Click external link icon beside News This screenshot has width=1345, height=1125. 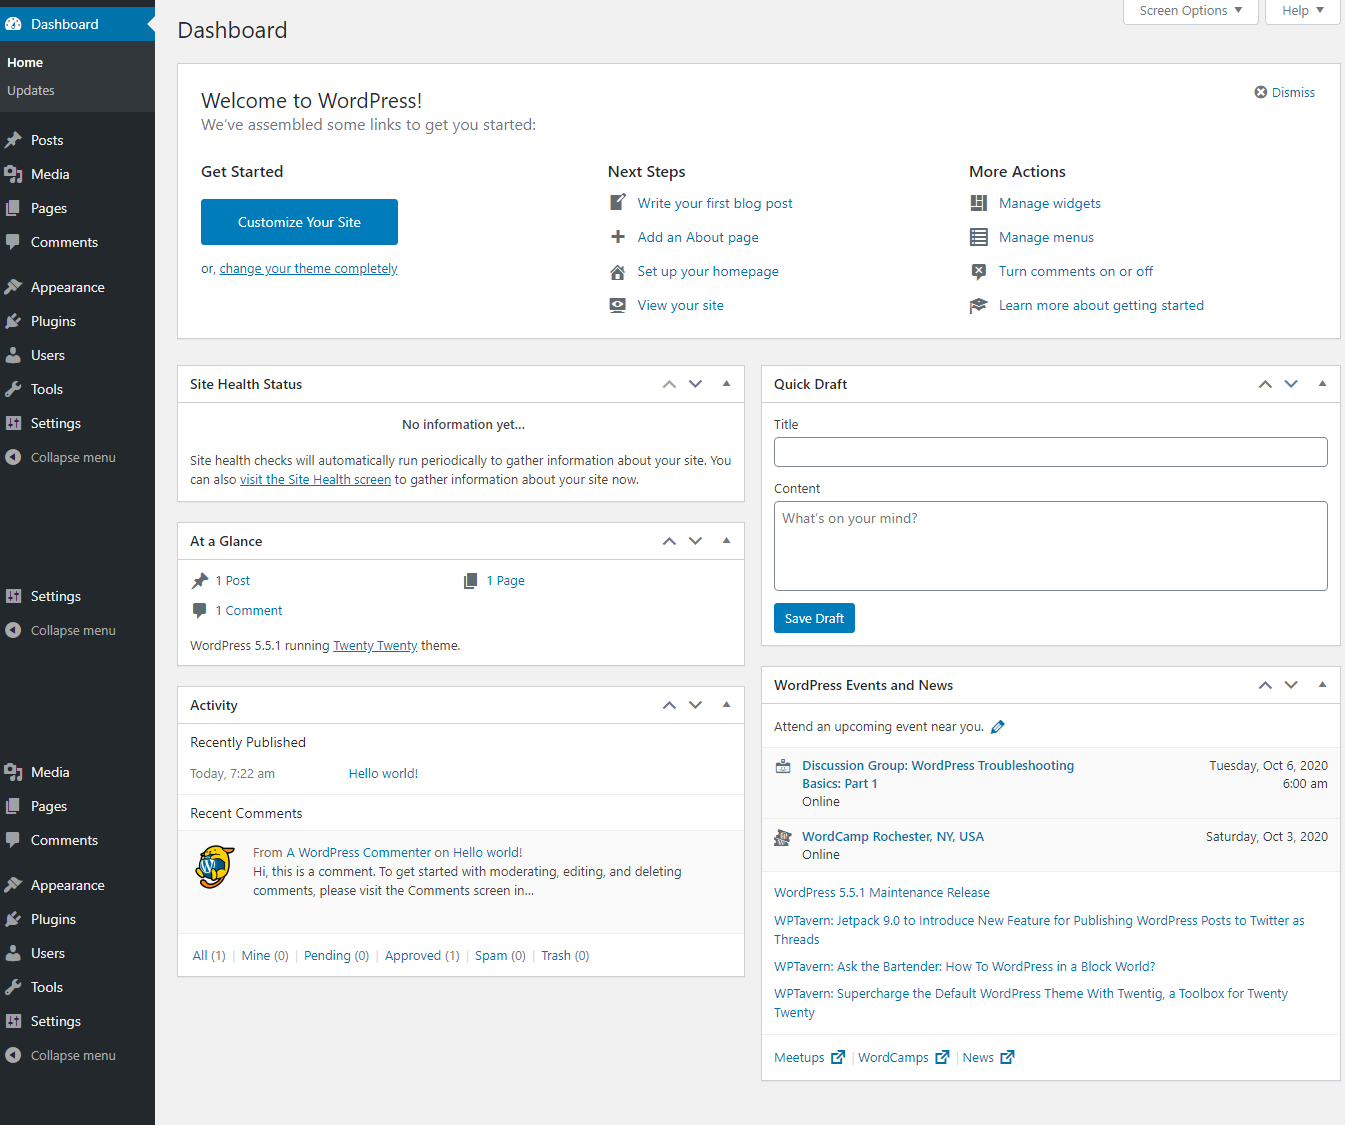point(1007,1057)
